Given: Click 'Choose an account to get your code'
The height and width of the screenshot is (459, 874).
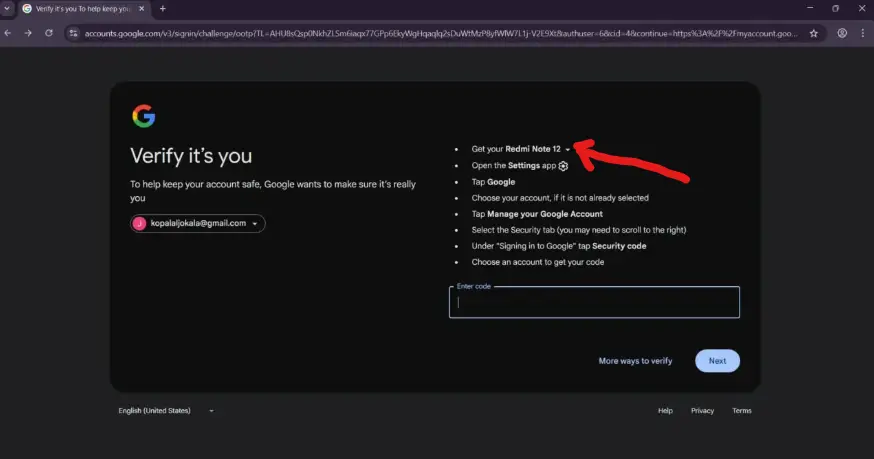Looking at the screenshot, I should click(537, 262).
